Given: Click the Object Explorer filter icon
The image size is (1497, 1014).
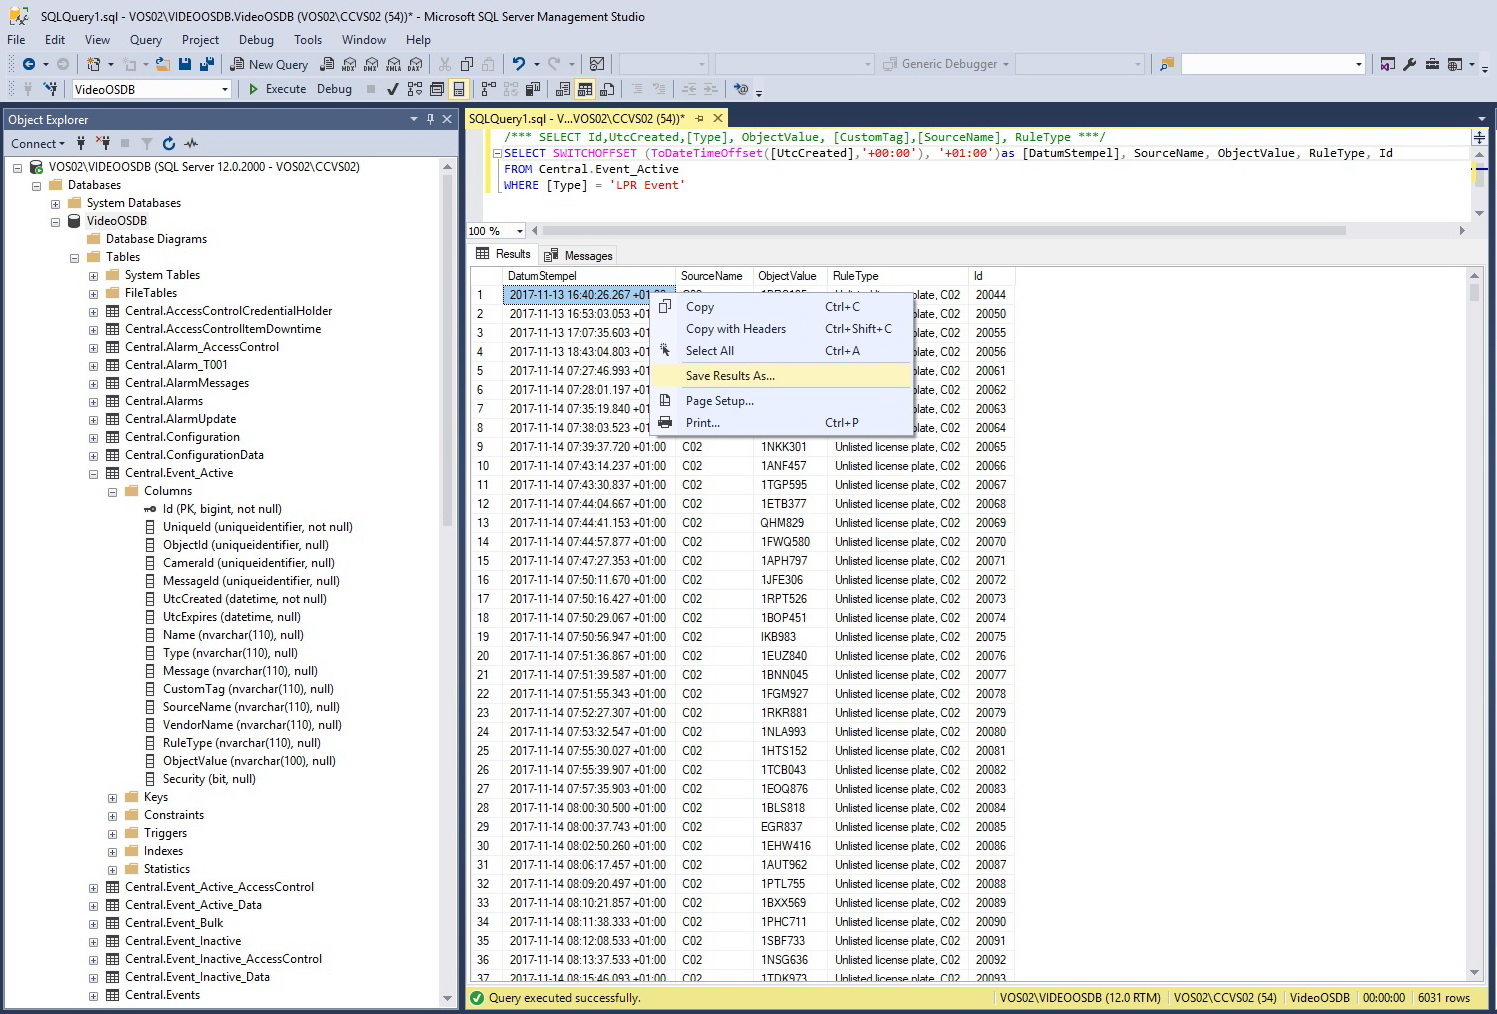Looking at the screenshot, I should pos(147,143).
